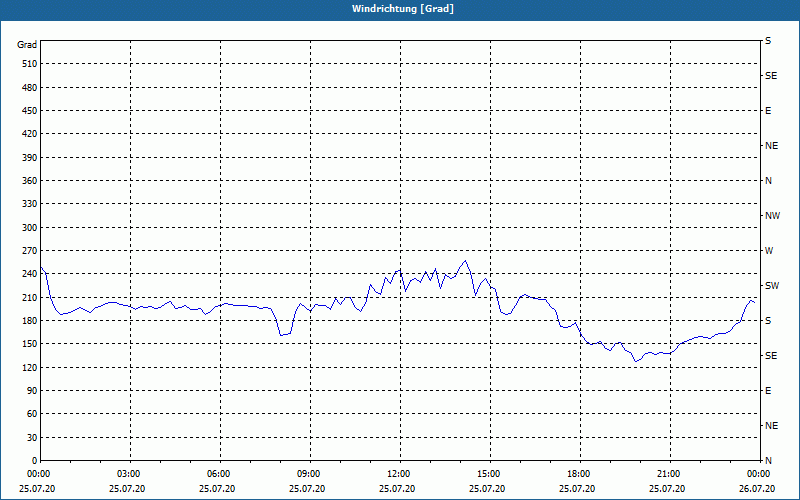Click the 510 value on the degree axis
800x500 pixels.
click(30, 64)
